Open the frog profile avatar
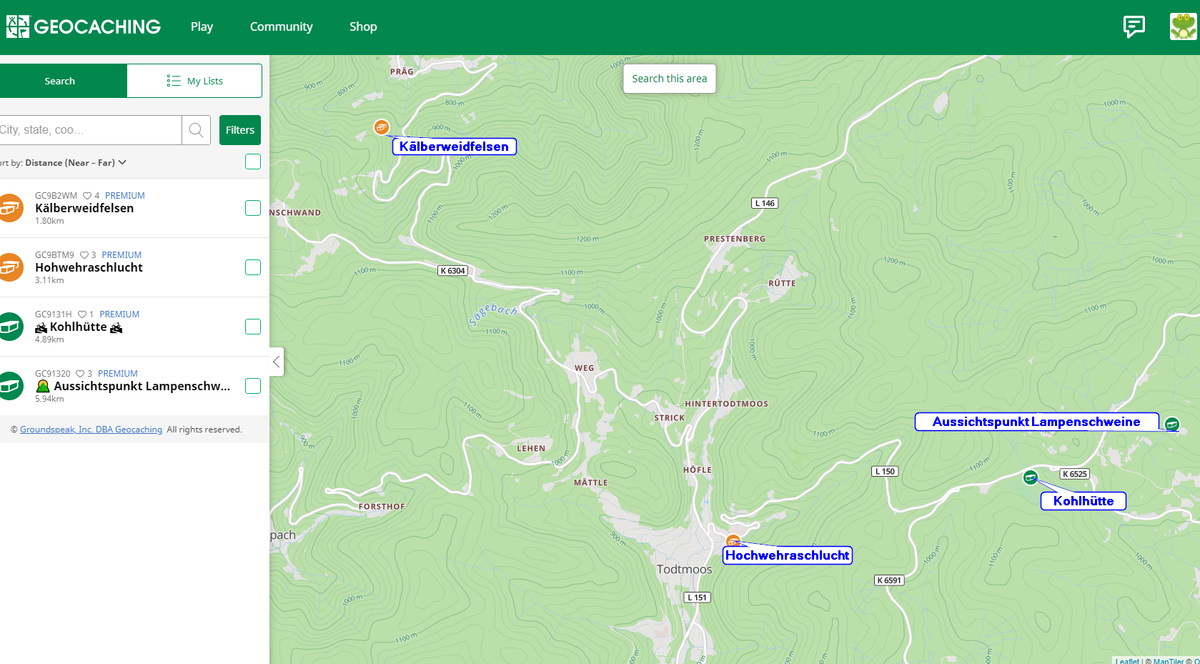The width and height of the screenshot is (1200, 664). (1183, 27)
